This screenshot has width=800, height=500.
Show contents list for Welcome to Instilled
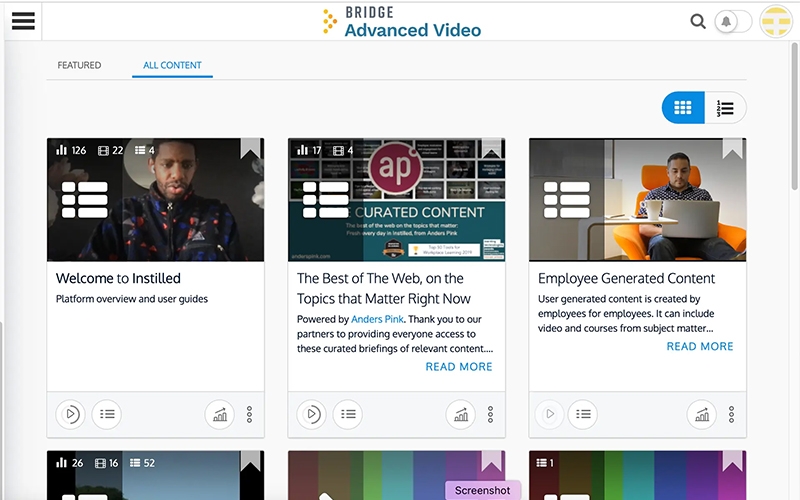coord(107,414)
